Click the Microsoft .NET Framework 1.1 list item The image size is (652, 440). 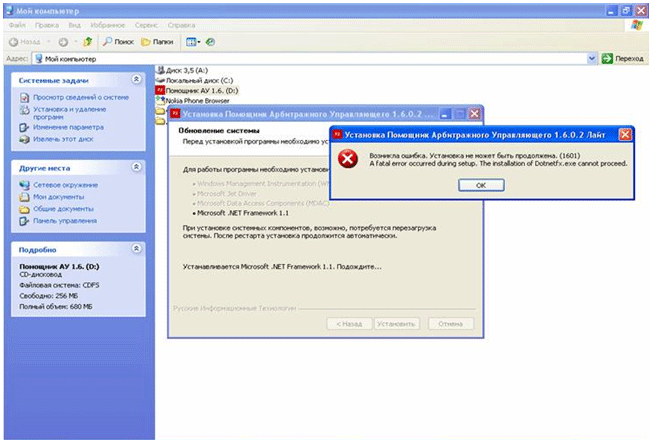coord(241,213)
